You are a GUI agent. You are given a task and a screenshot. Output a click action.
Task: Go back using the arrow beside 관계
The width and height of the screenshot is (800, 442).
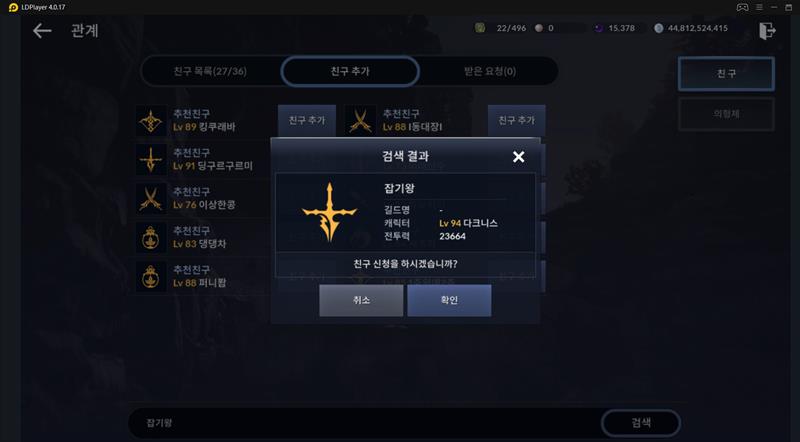(x=42, y=31)
